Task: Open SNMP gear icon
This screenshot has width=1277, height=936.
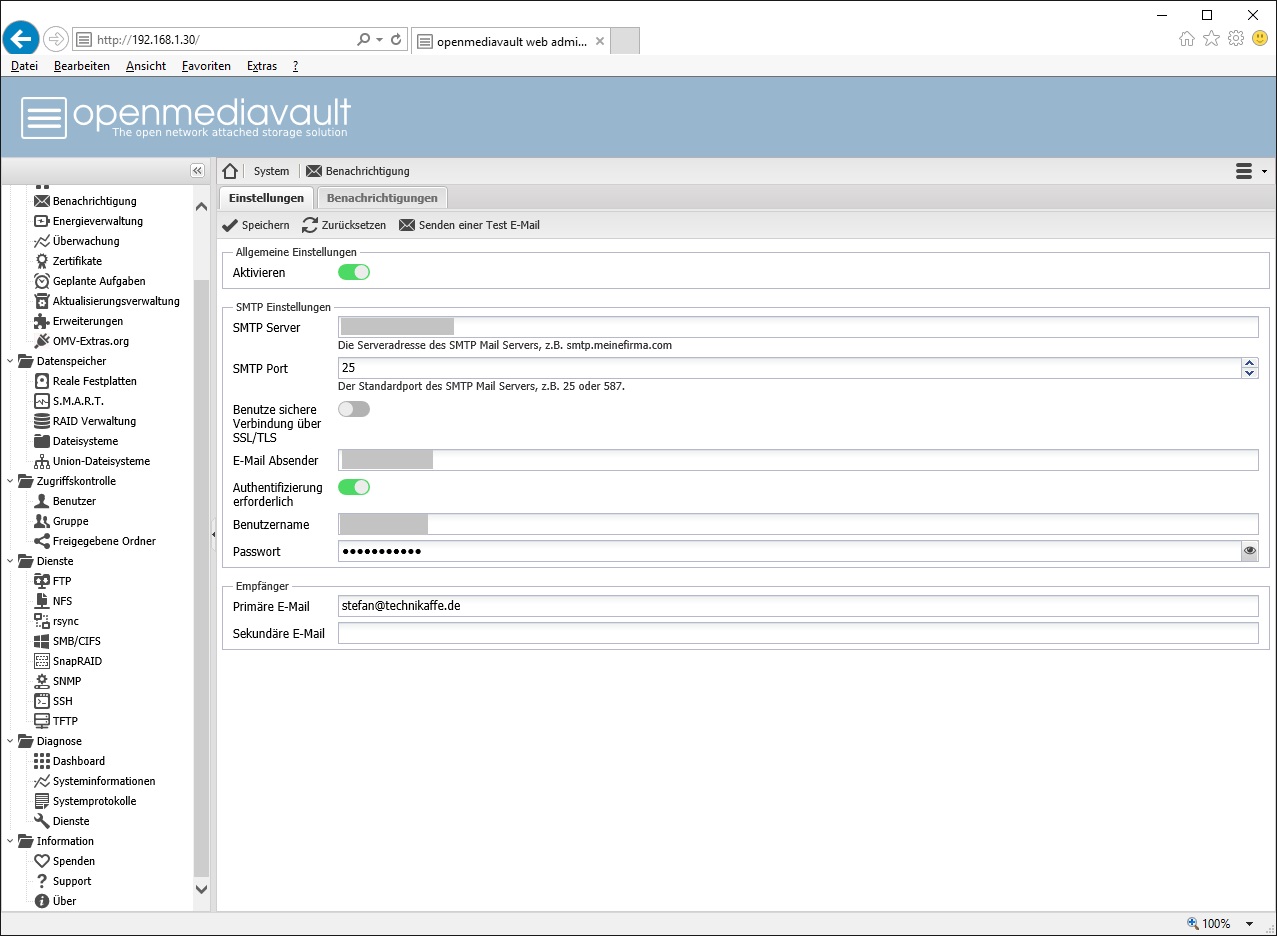Action: pyautogui.click(x=42, y=681)
